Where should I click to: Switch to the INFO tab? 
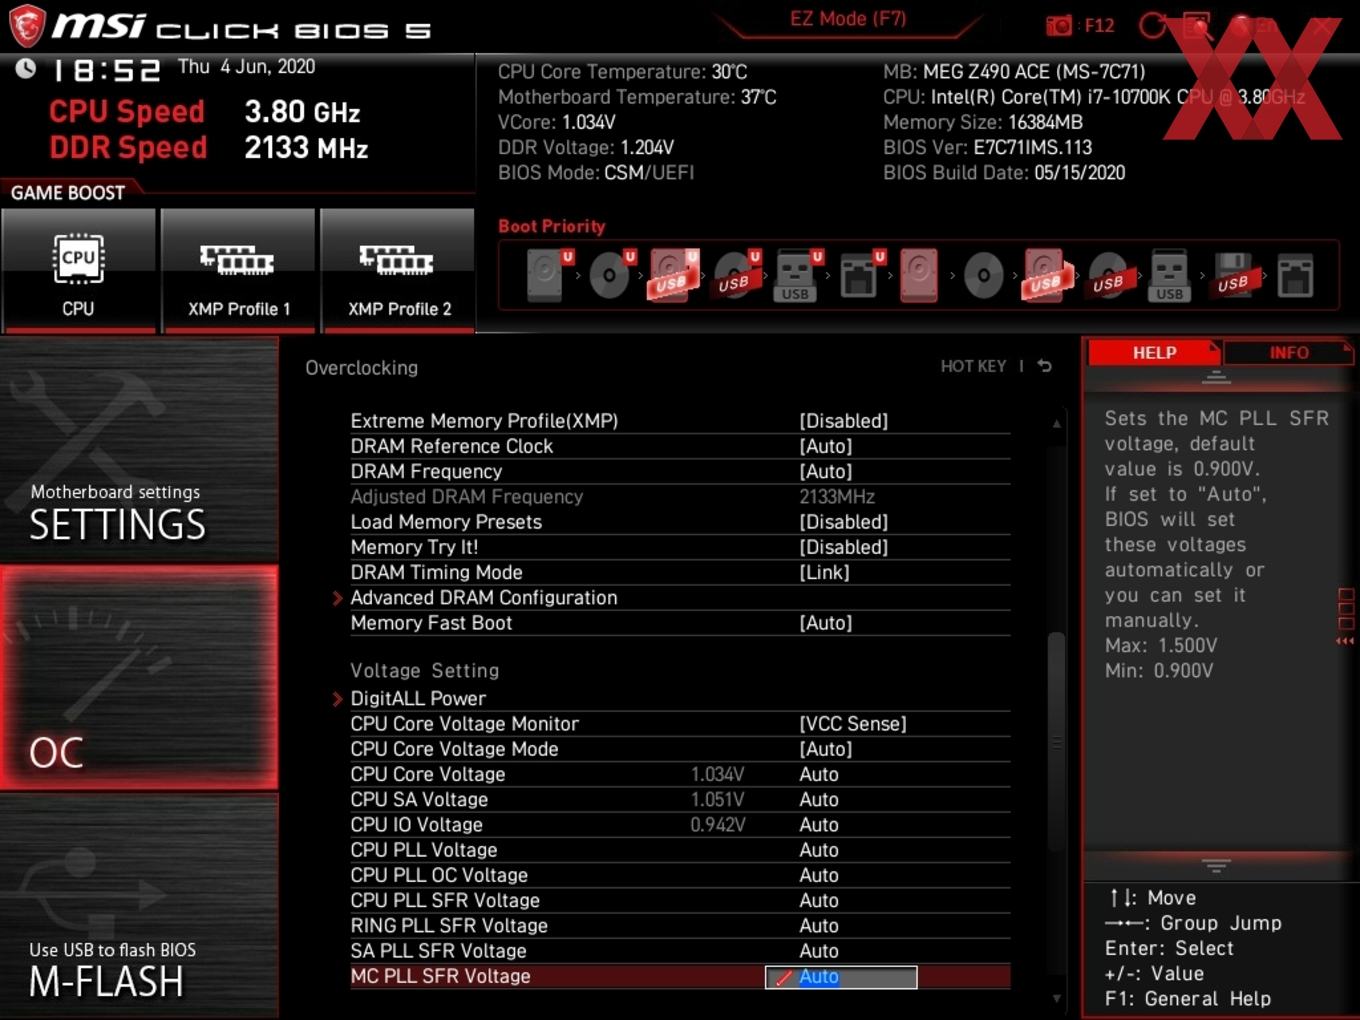pos(1288,352)
